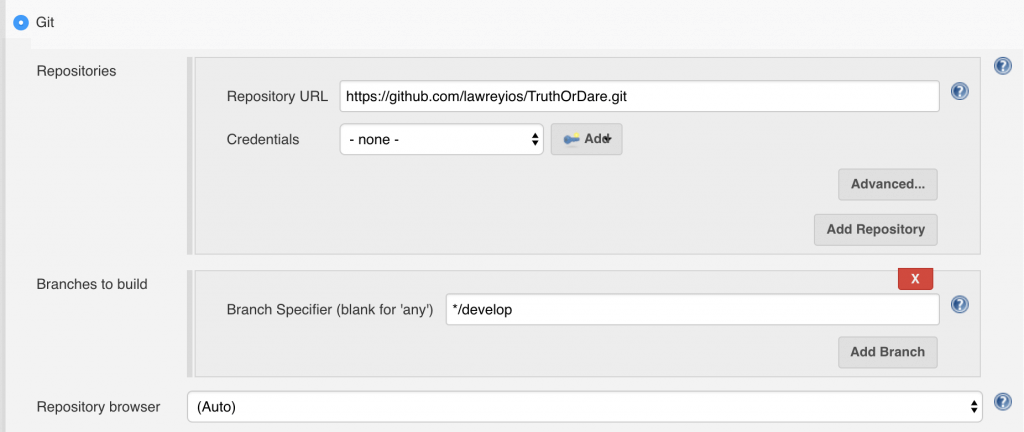1024x432 pixels.
Task: Delete the branch with the red X
Action: click(x=914, y=279)
